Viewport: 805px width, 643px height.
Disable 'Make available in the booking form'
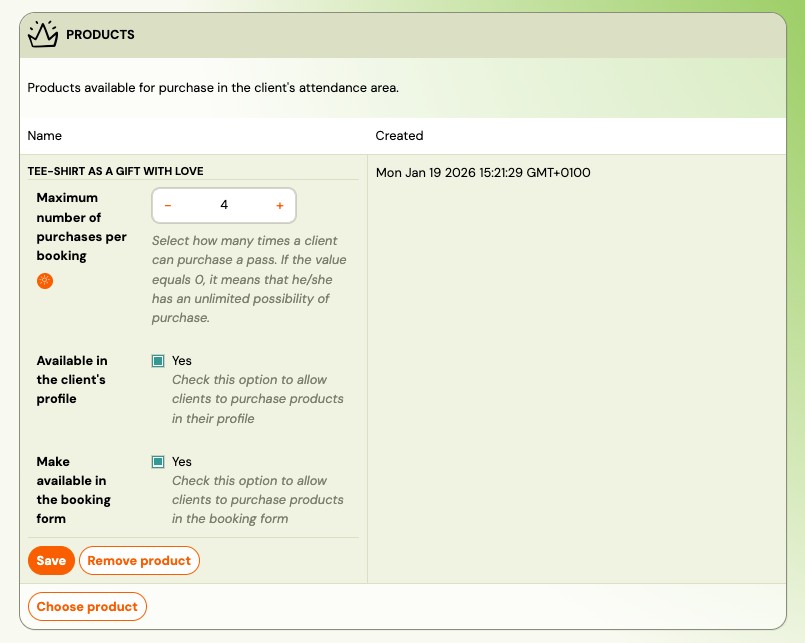click(x=160, y=461)
